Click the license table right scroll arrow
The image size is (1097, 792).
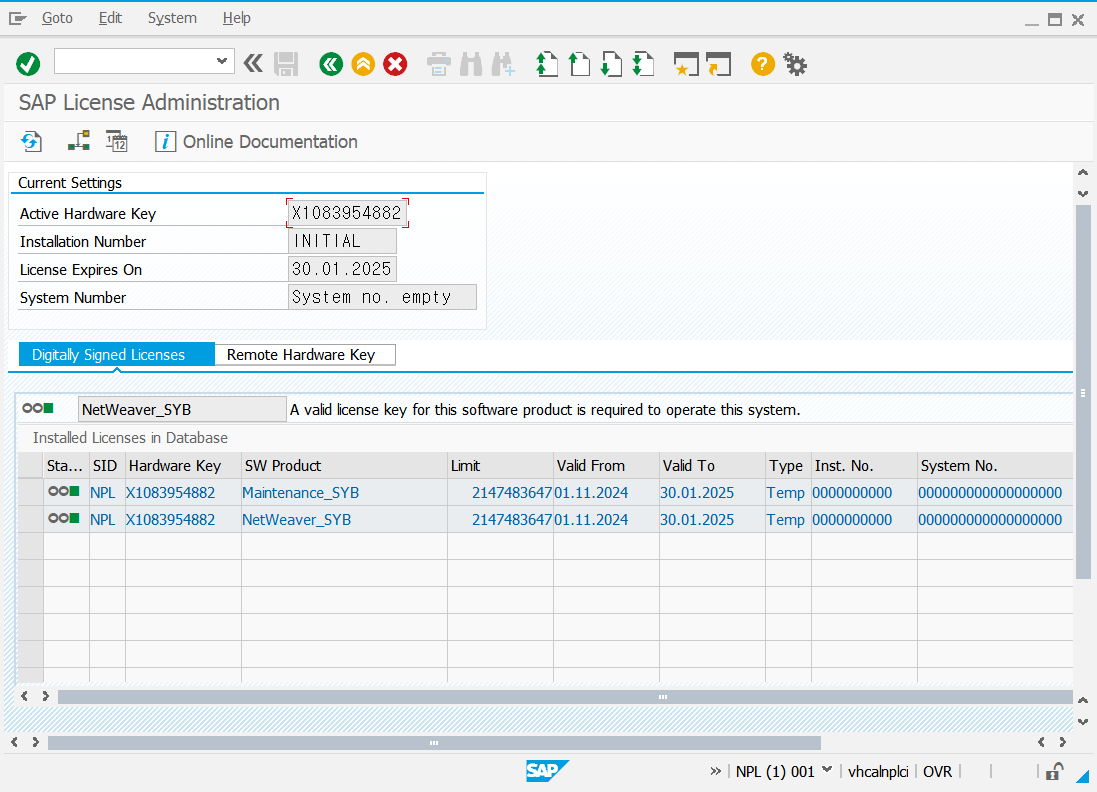point(45,696)
